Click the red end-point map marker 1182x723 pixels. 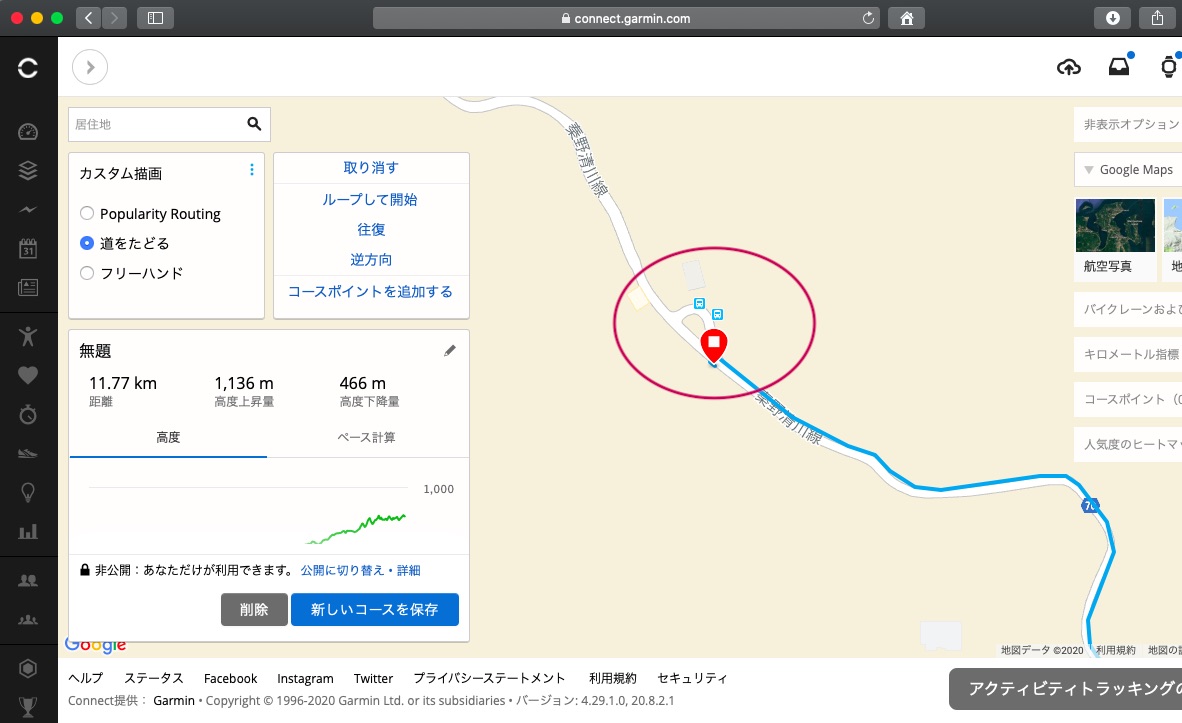coord(714,345)
